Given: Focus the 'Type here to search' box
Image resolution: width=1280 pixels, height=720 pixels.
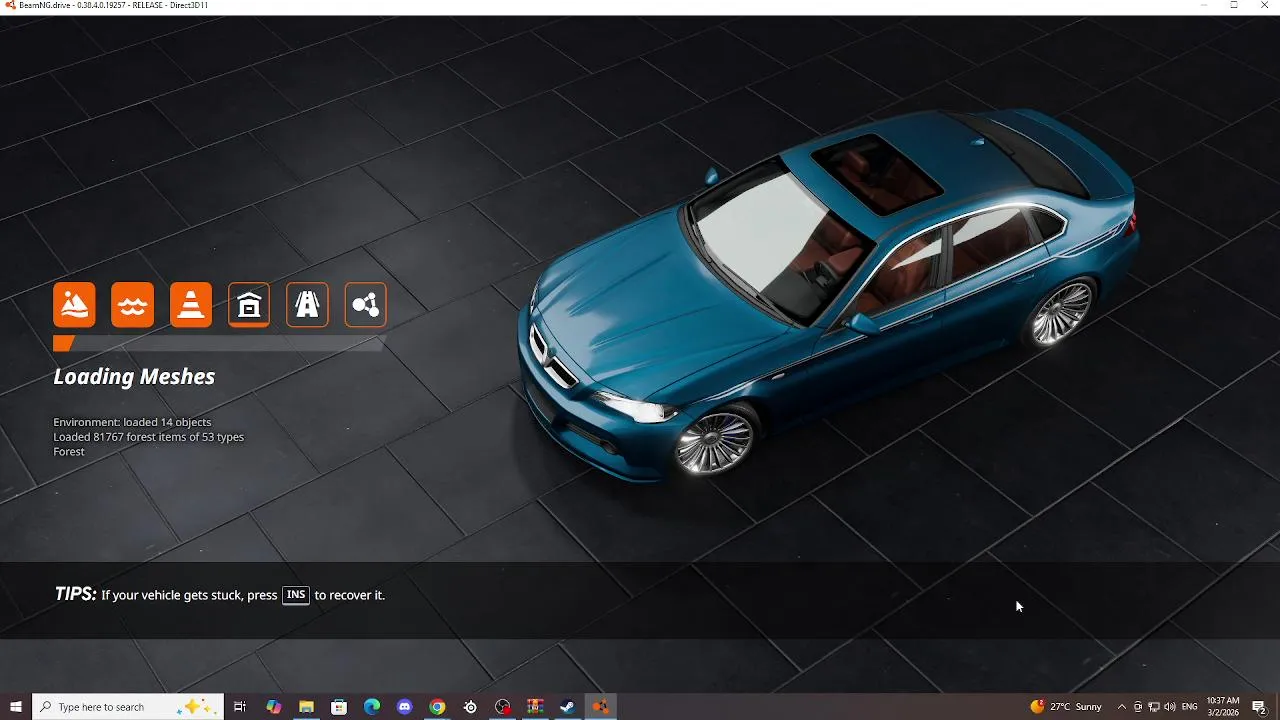Looking at the screenshot, I should tap(128, 707).
